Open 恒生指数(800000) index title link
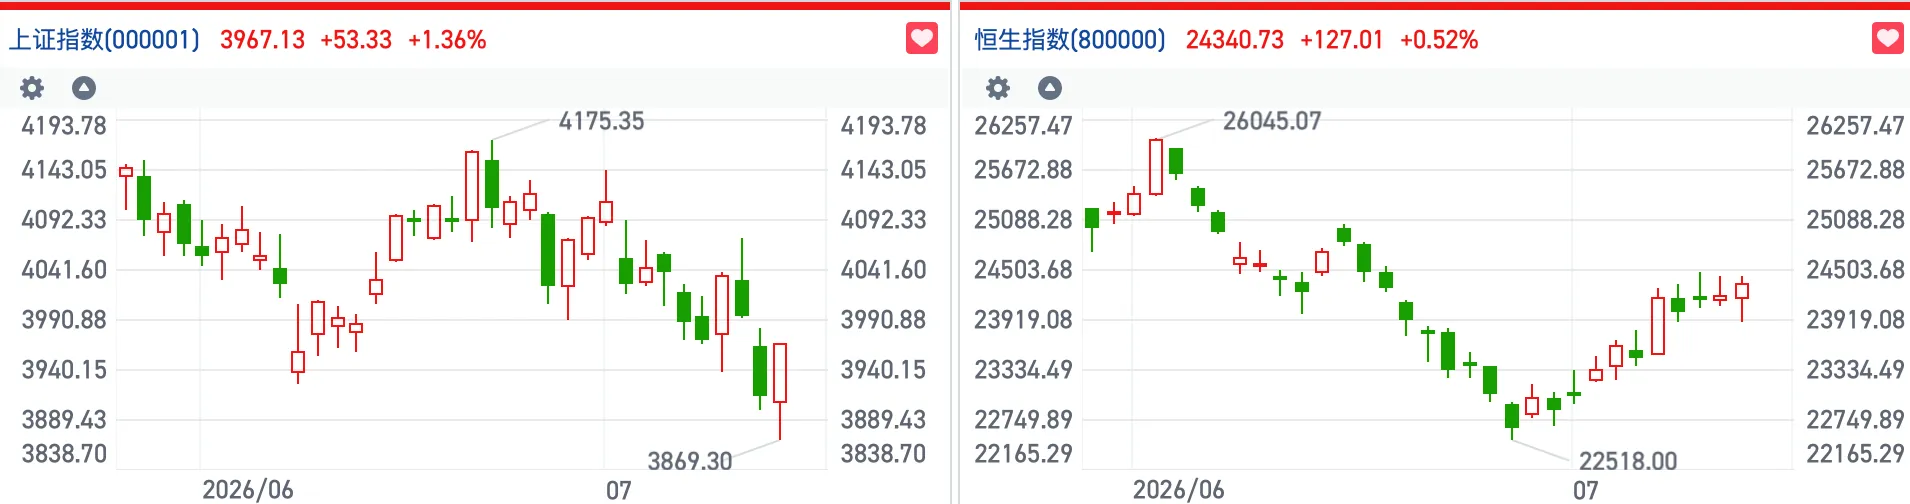This screenshot has width=1910, height=504. [1071, 40]
